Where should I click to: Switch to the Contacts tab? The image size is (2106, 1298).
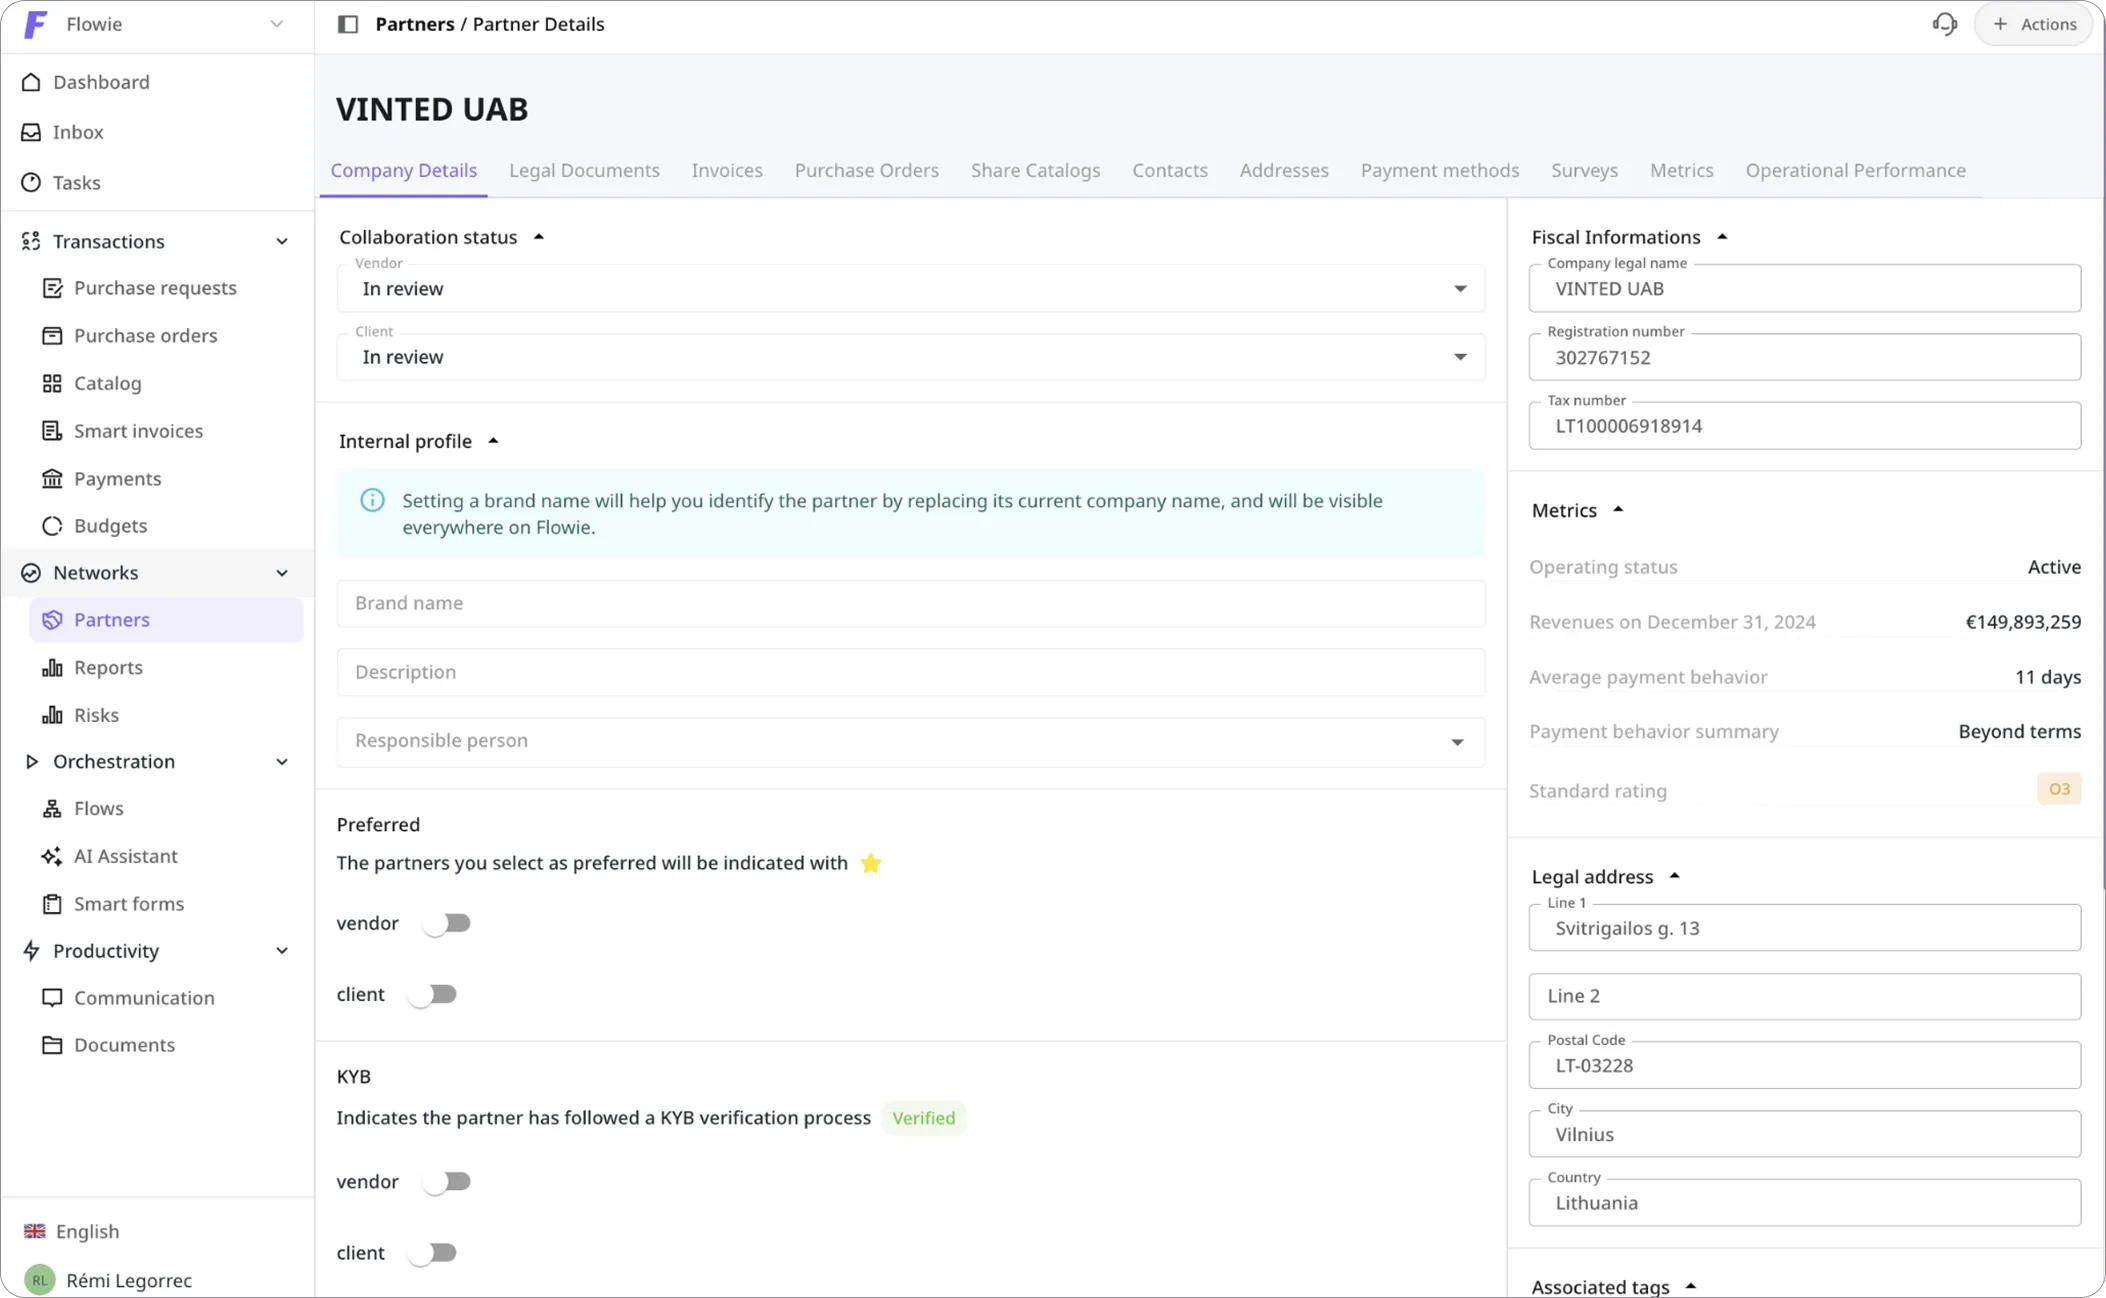[x=1170, y=170]
